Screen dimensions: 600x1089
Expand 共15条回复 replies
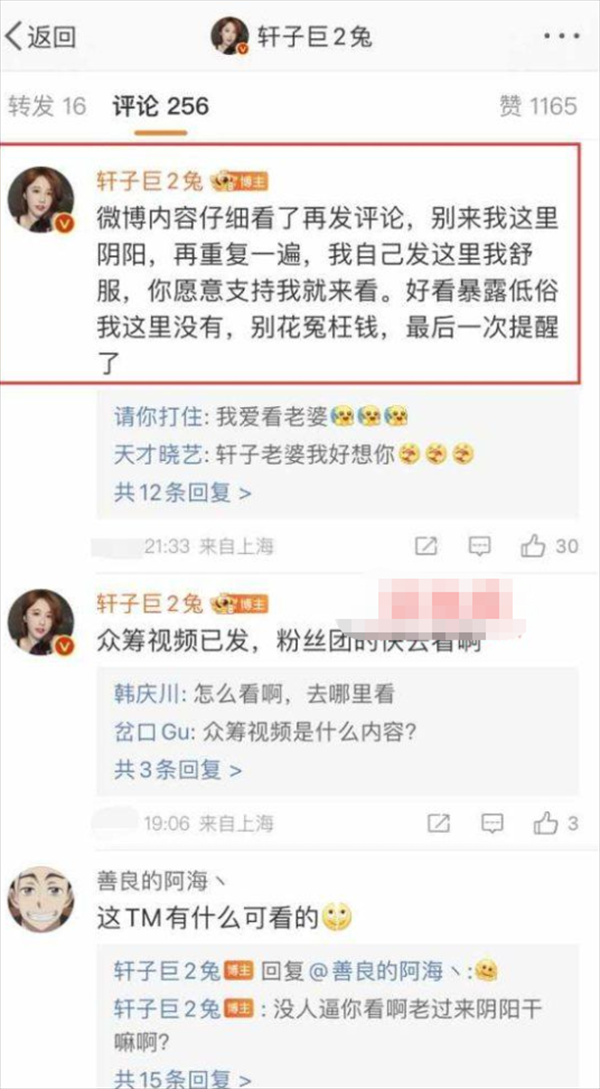click(183, 1079)
